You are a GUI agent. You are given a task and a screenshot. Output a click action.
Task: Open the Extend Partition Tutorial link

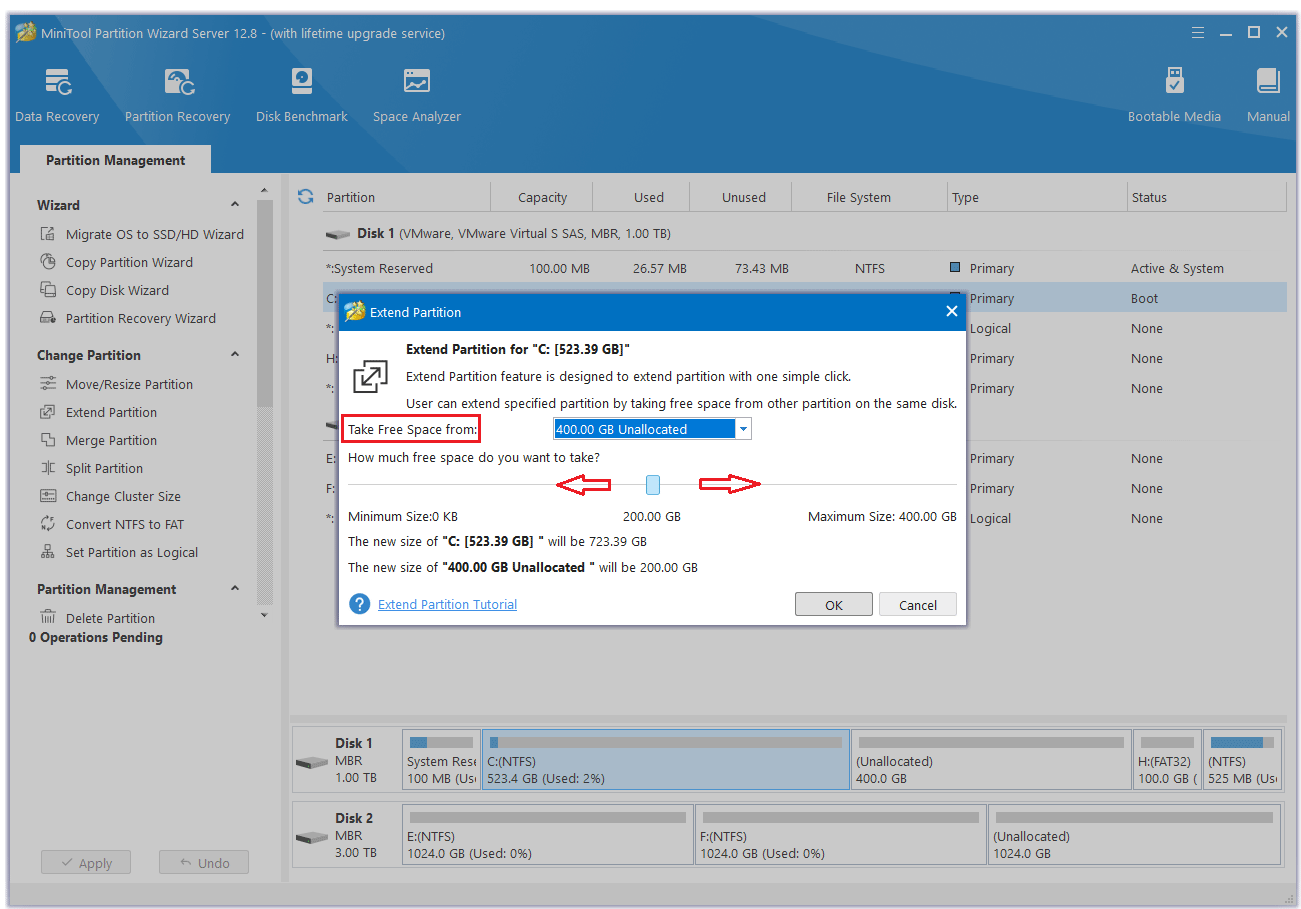pyautogui.click(x=447, y=604)
